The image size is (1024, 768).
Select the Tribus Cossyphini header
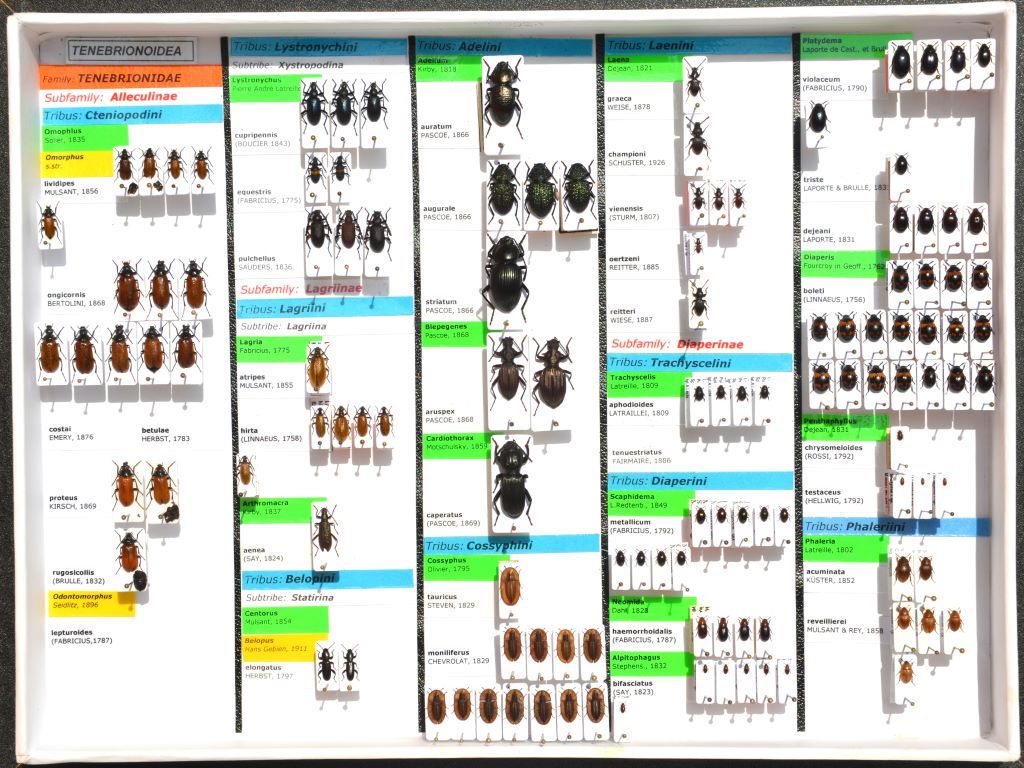pos(511,545)
